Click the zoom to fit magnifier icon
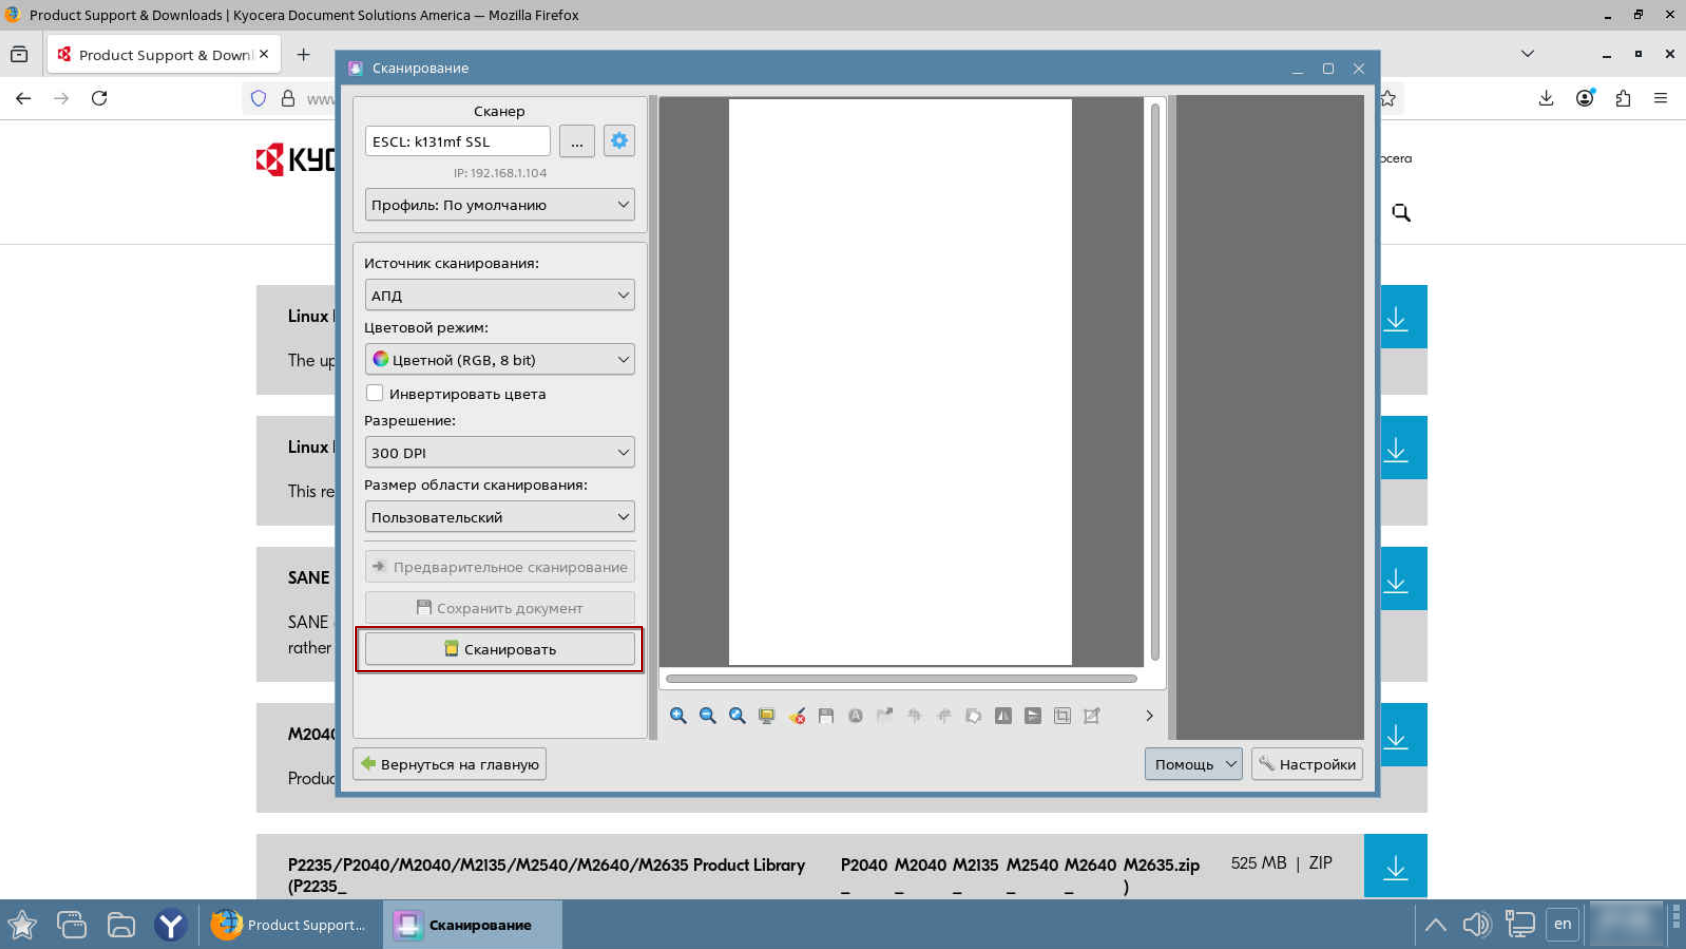 tap(737, 716)
